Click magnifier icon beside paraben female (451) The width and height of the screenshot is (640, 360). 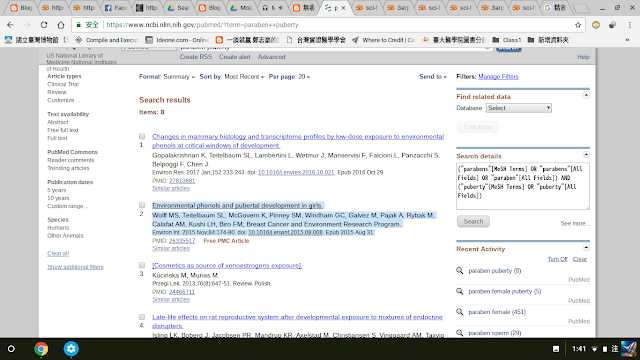coord(460,312)
